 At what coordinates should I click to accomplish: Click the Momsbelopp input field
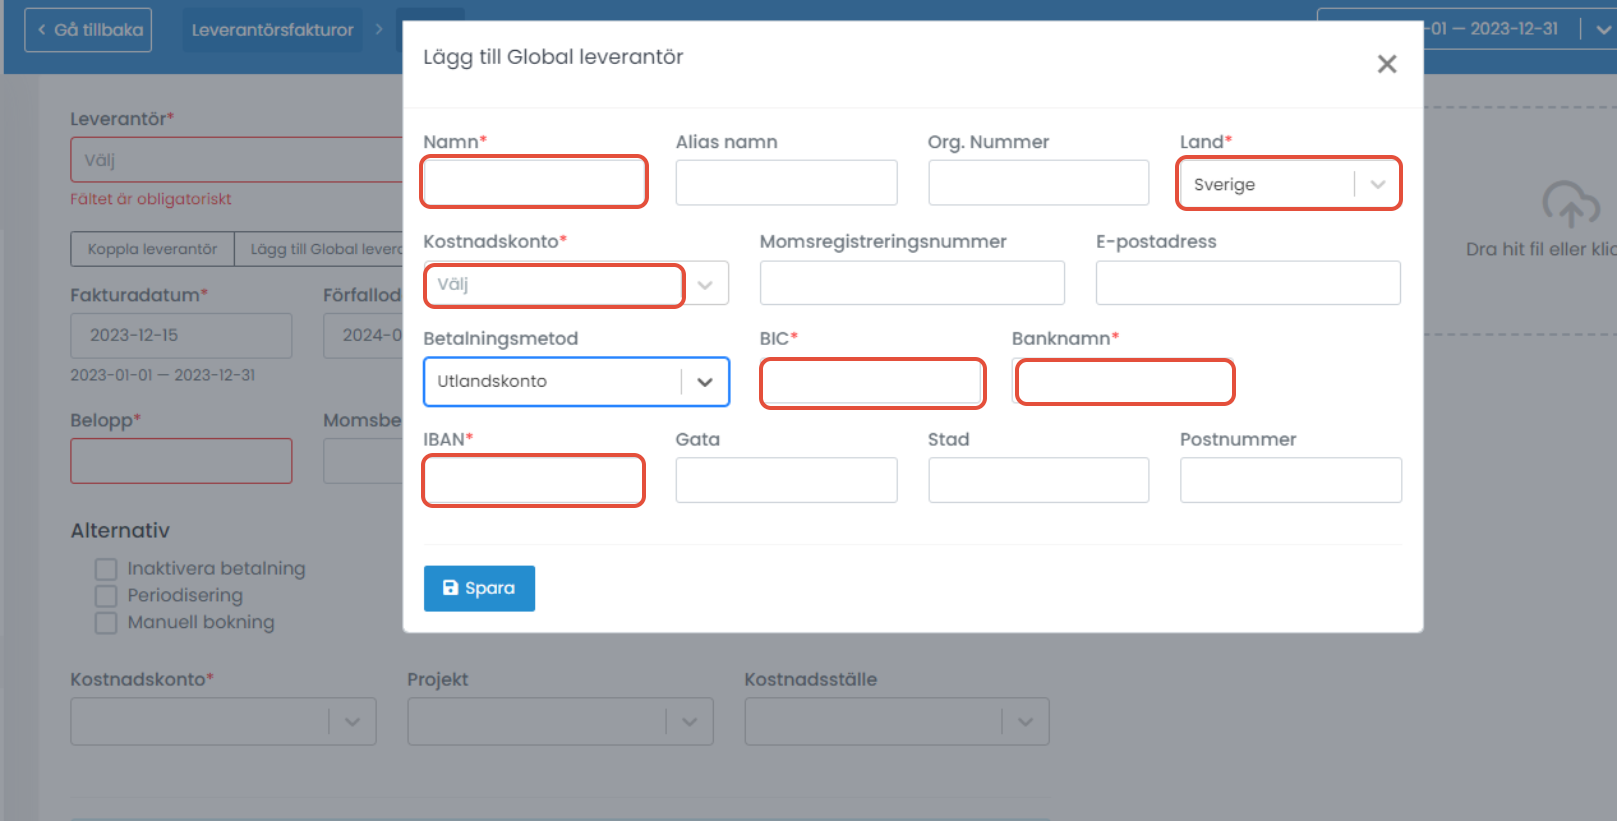(x=363, y=461)
